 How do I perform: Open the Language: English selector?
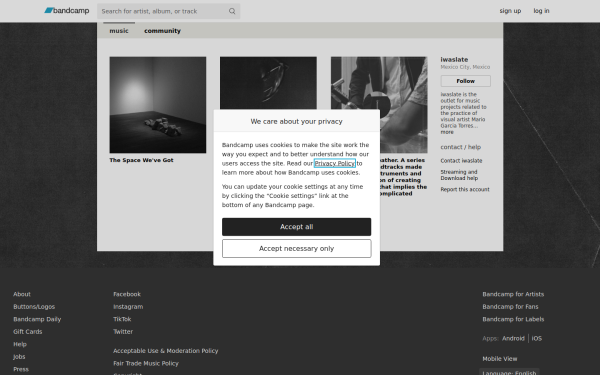point(509,372)
